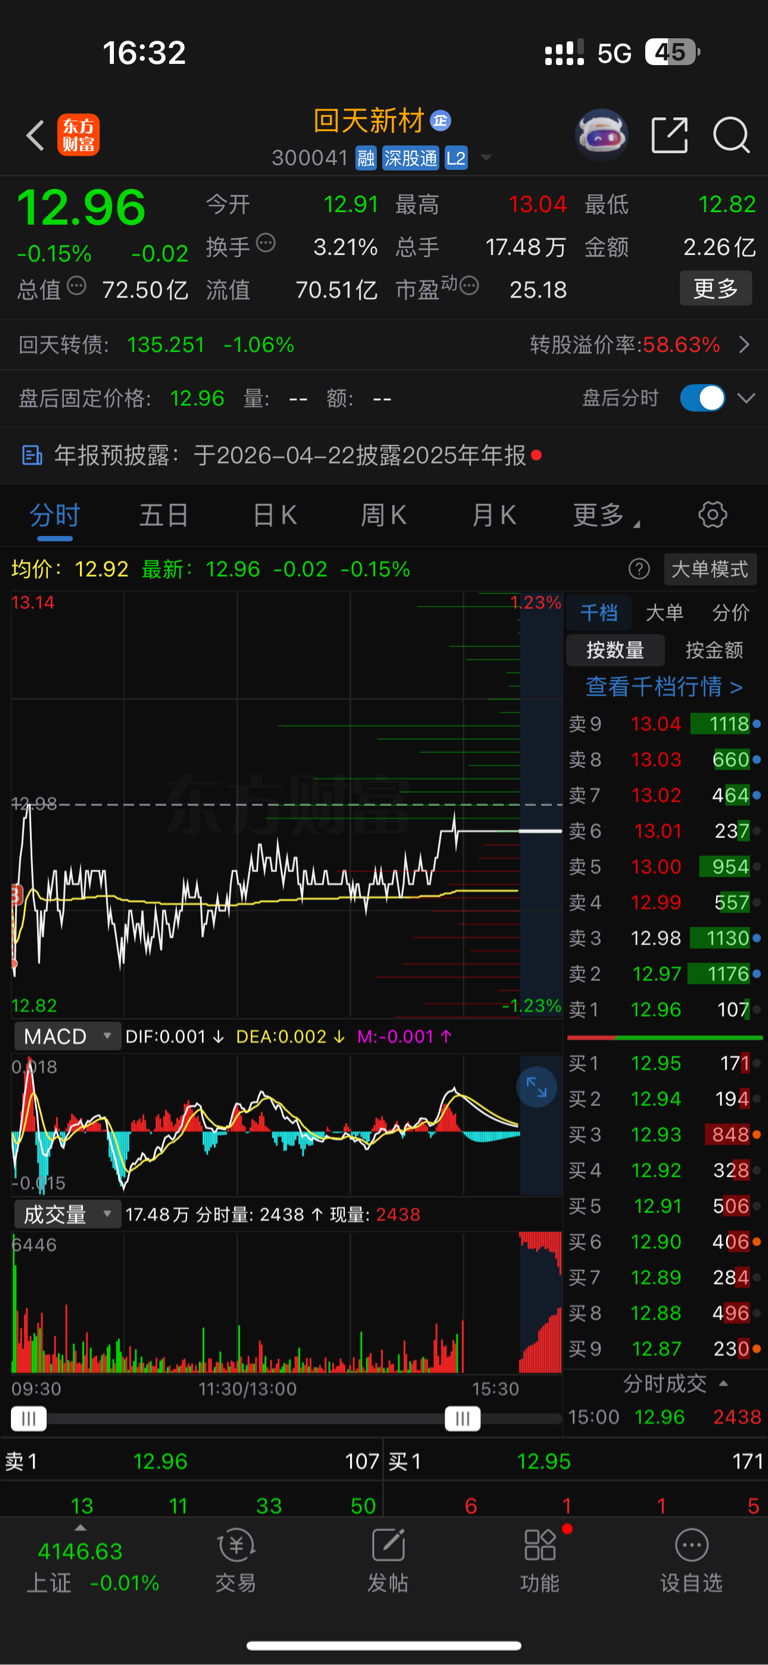The height and width of the screenshot is (1665, 768).
Task: Open the robot assistant avatar
Action: [601, 135]
